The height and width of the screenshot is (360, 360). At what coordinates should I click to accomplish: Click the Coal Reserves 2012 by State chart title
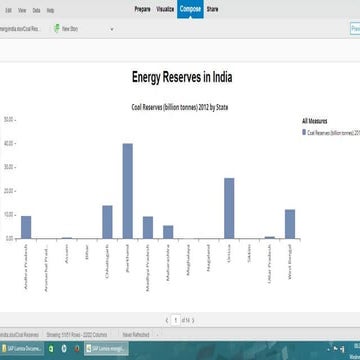(180, 107)
